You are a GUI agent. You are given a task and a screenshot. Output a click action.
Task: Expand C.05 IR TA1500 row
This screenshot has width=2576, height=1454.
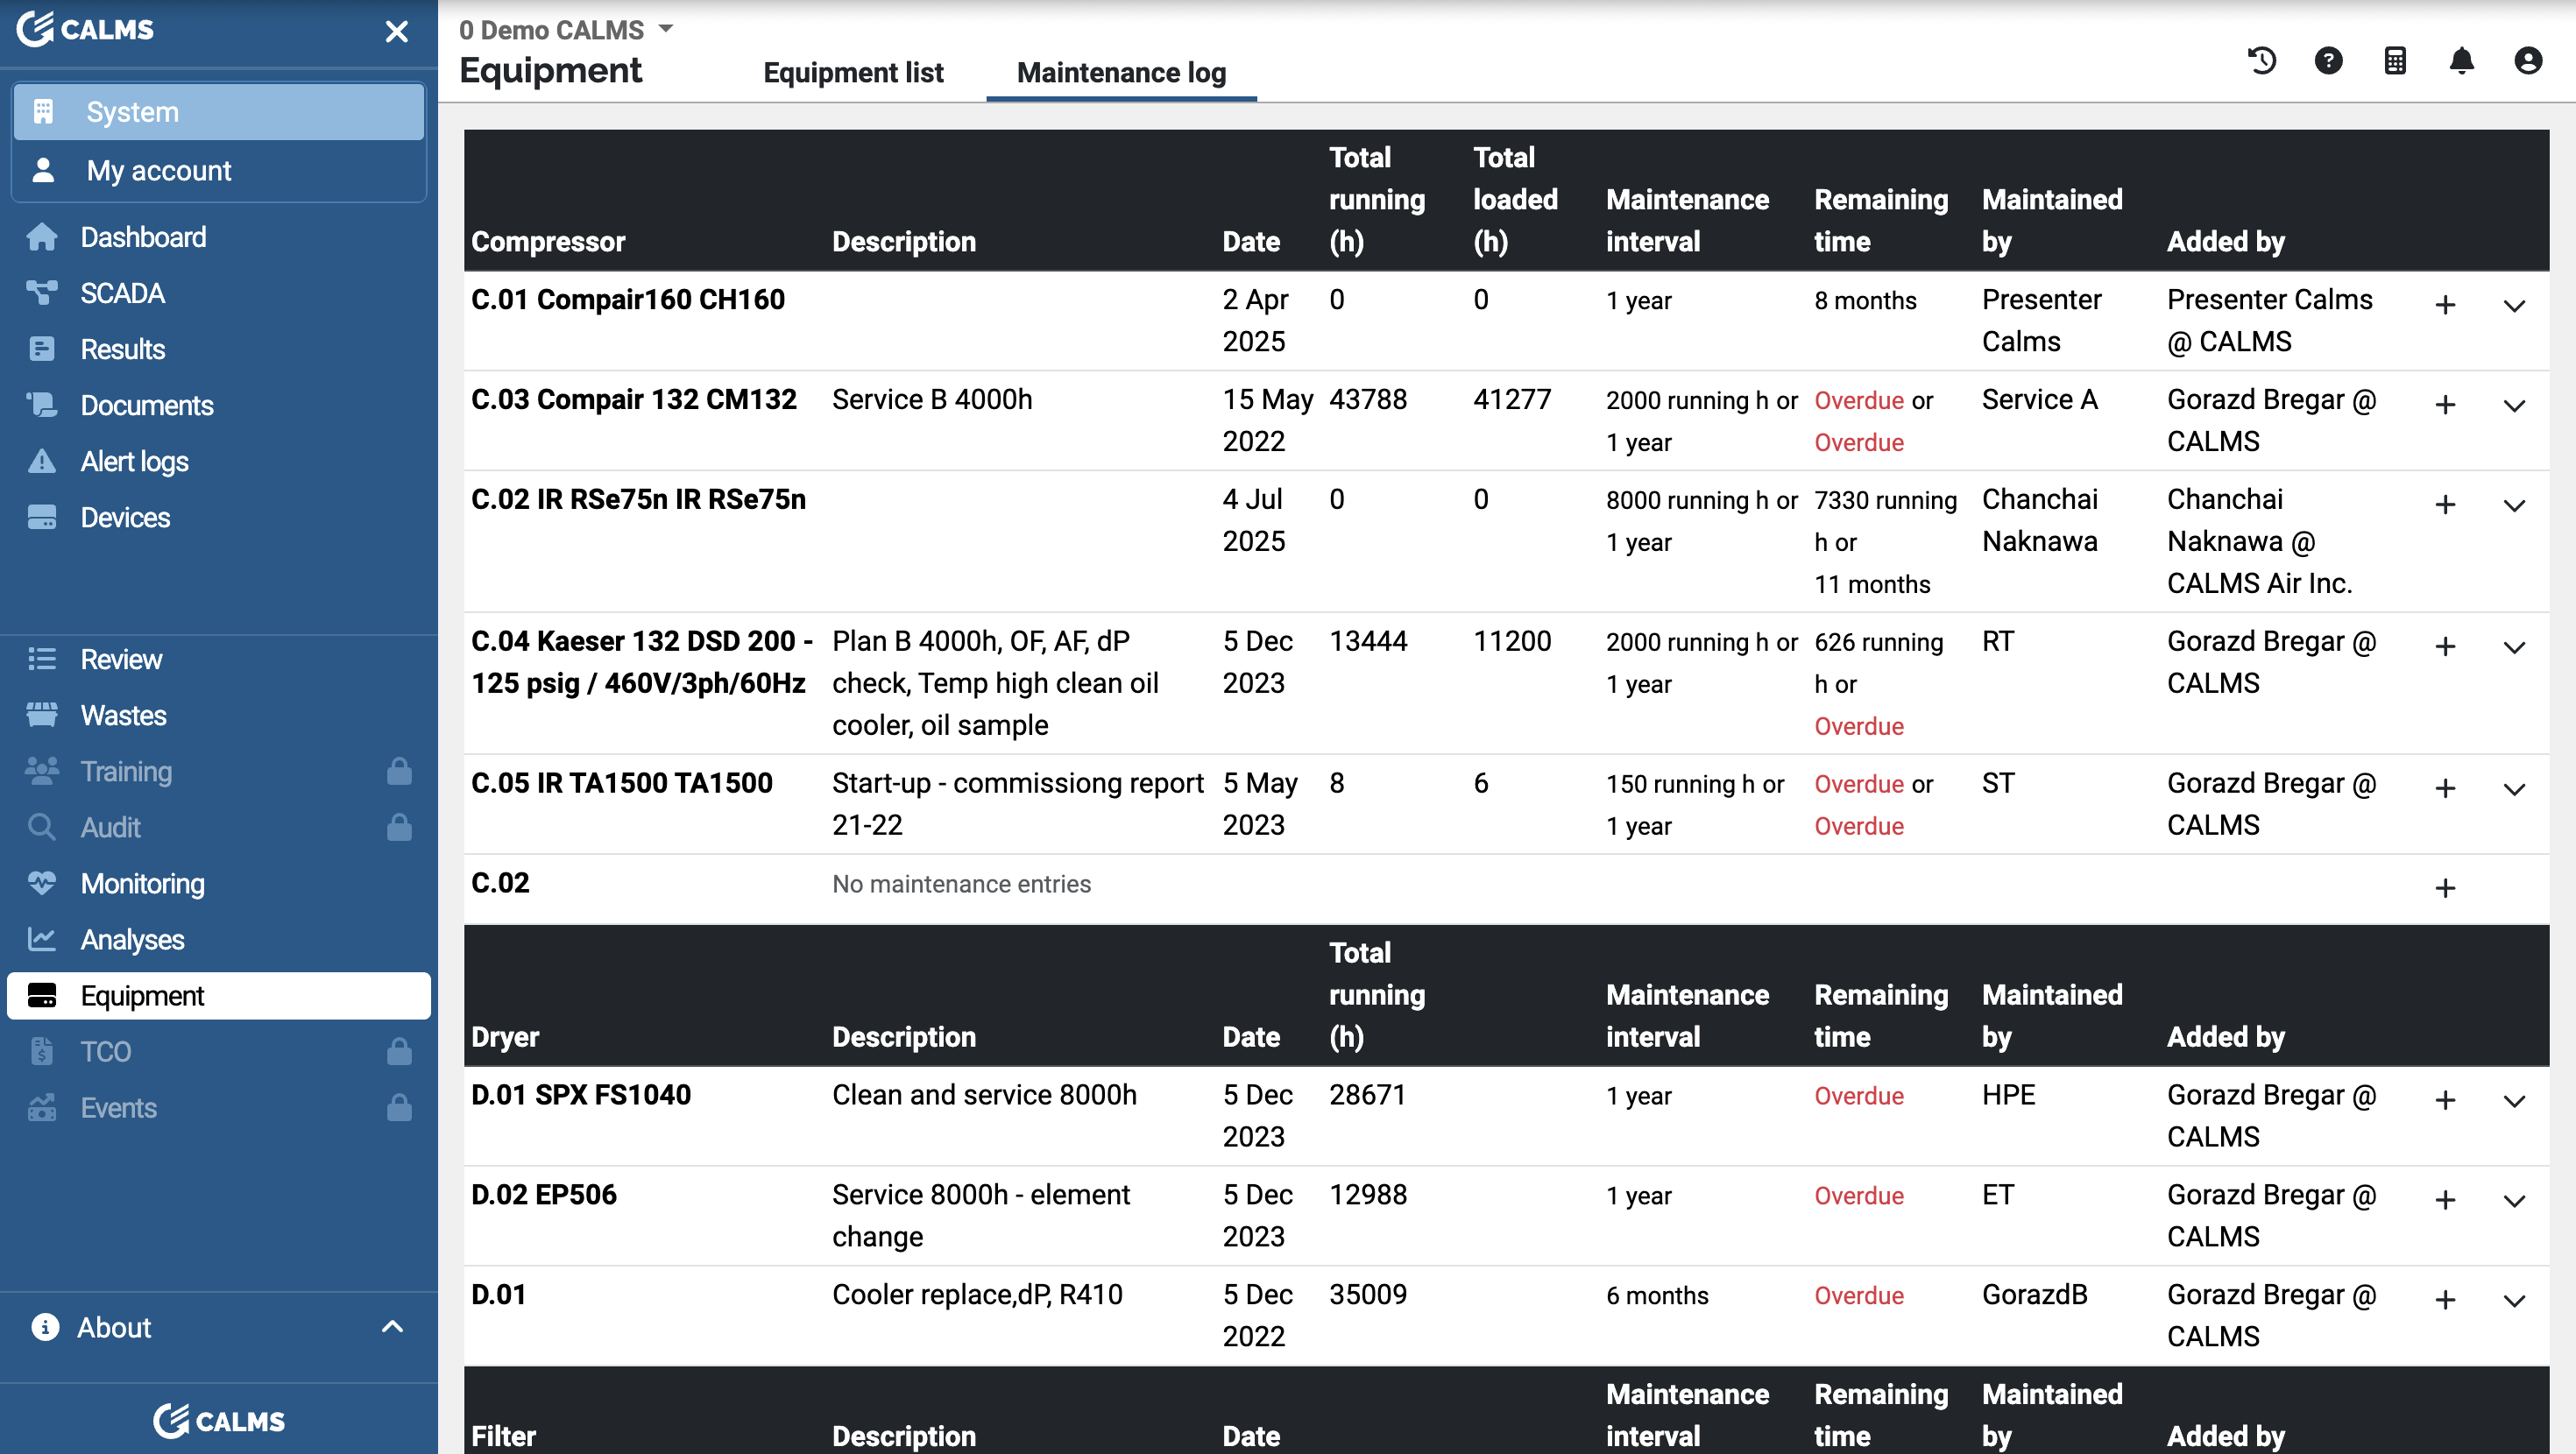(x=2514, y=789)
